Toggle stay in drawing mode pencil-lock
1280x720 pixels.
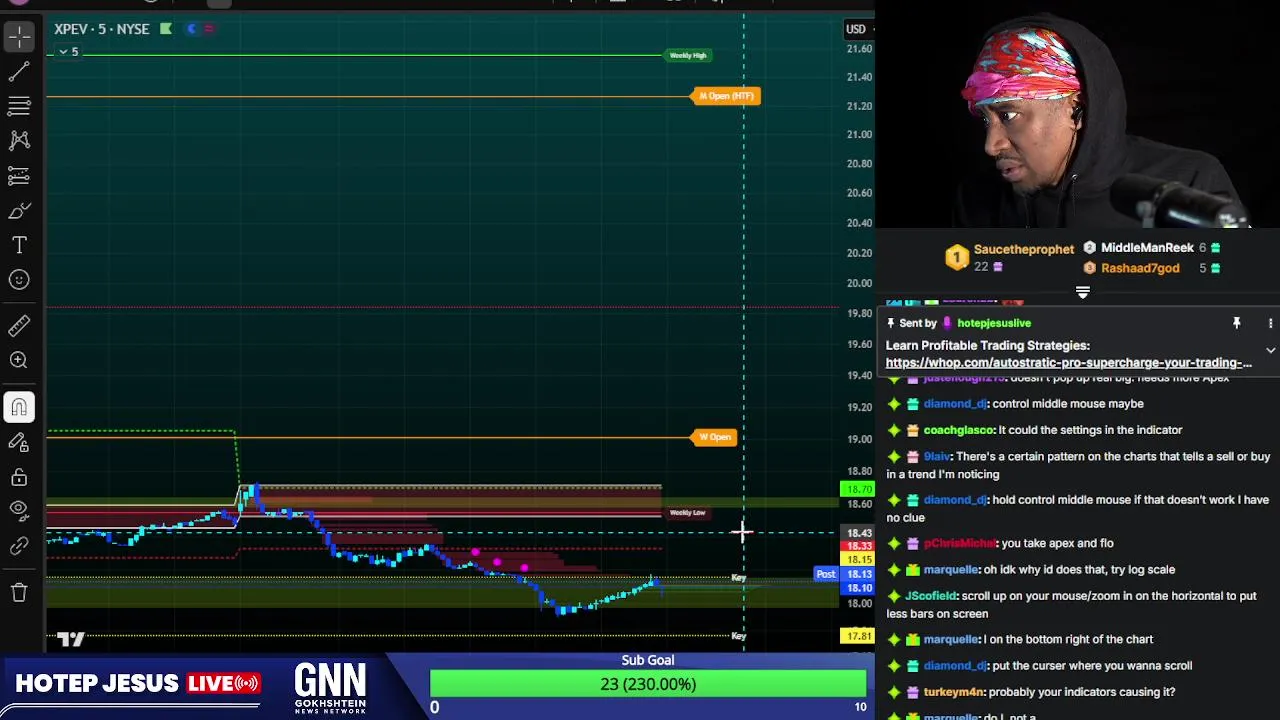pos(19,442)
